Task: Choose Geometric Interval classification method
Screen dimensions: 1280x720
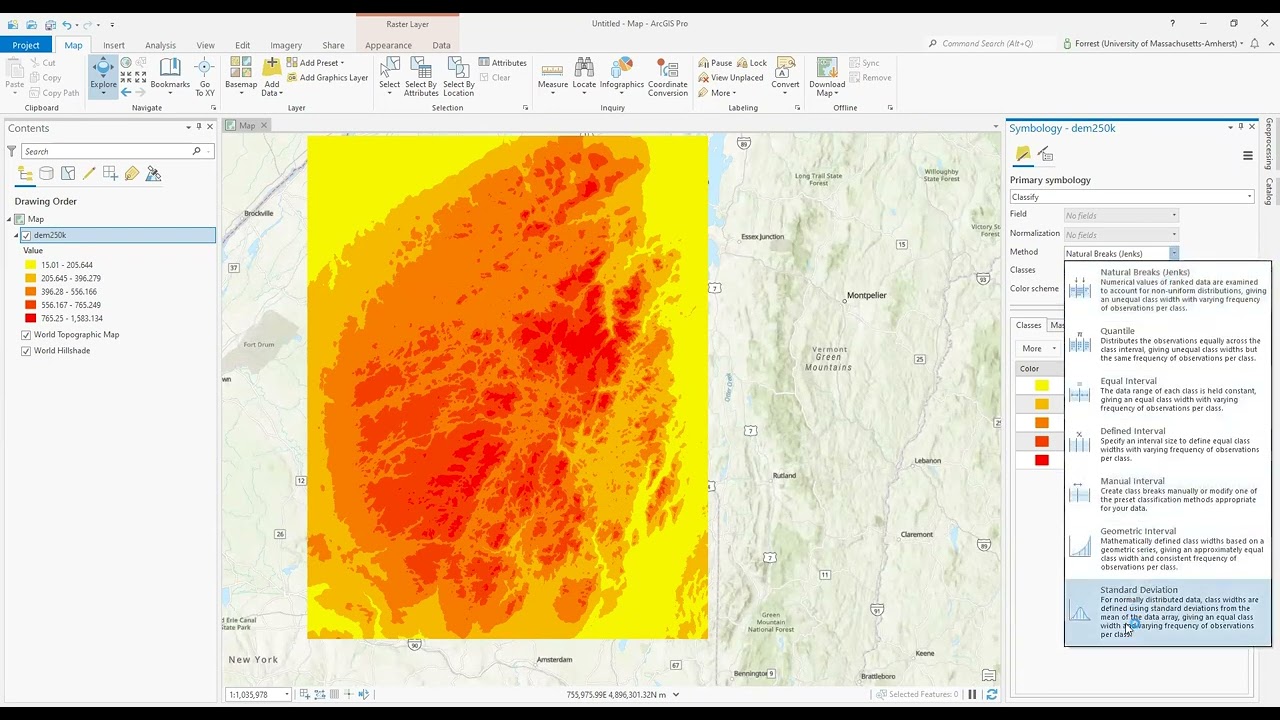Action: tap(1168, 548)
